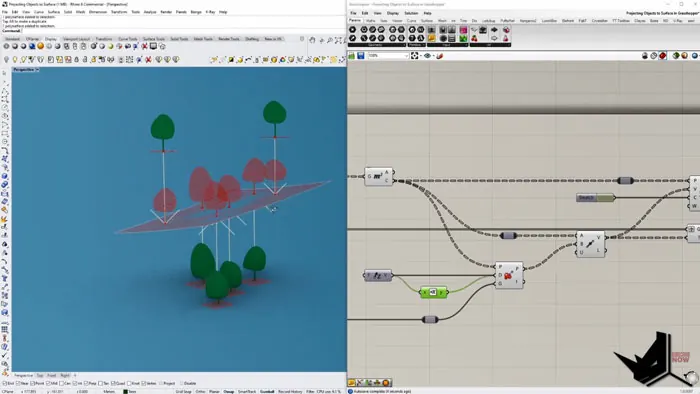Choose blue sphere display mode in Rhino Display toolbar
This screenshot has height=394, width=700.
pos(32,46)
